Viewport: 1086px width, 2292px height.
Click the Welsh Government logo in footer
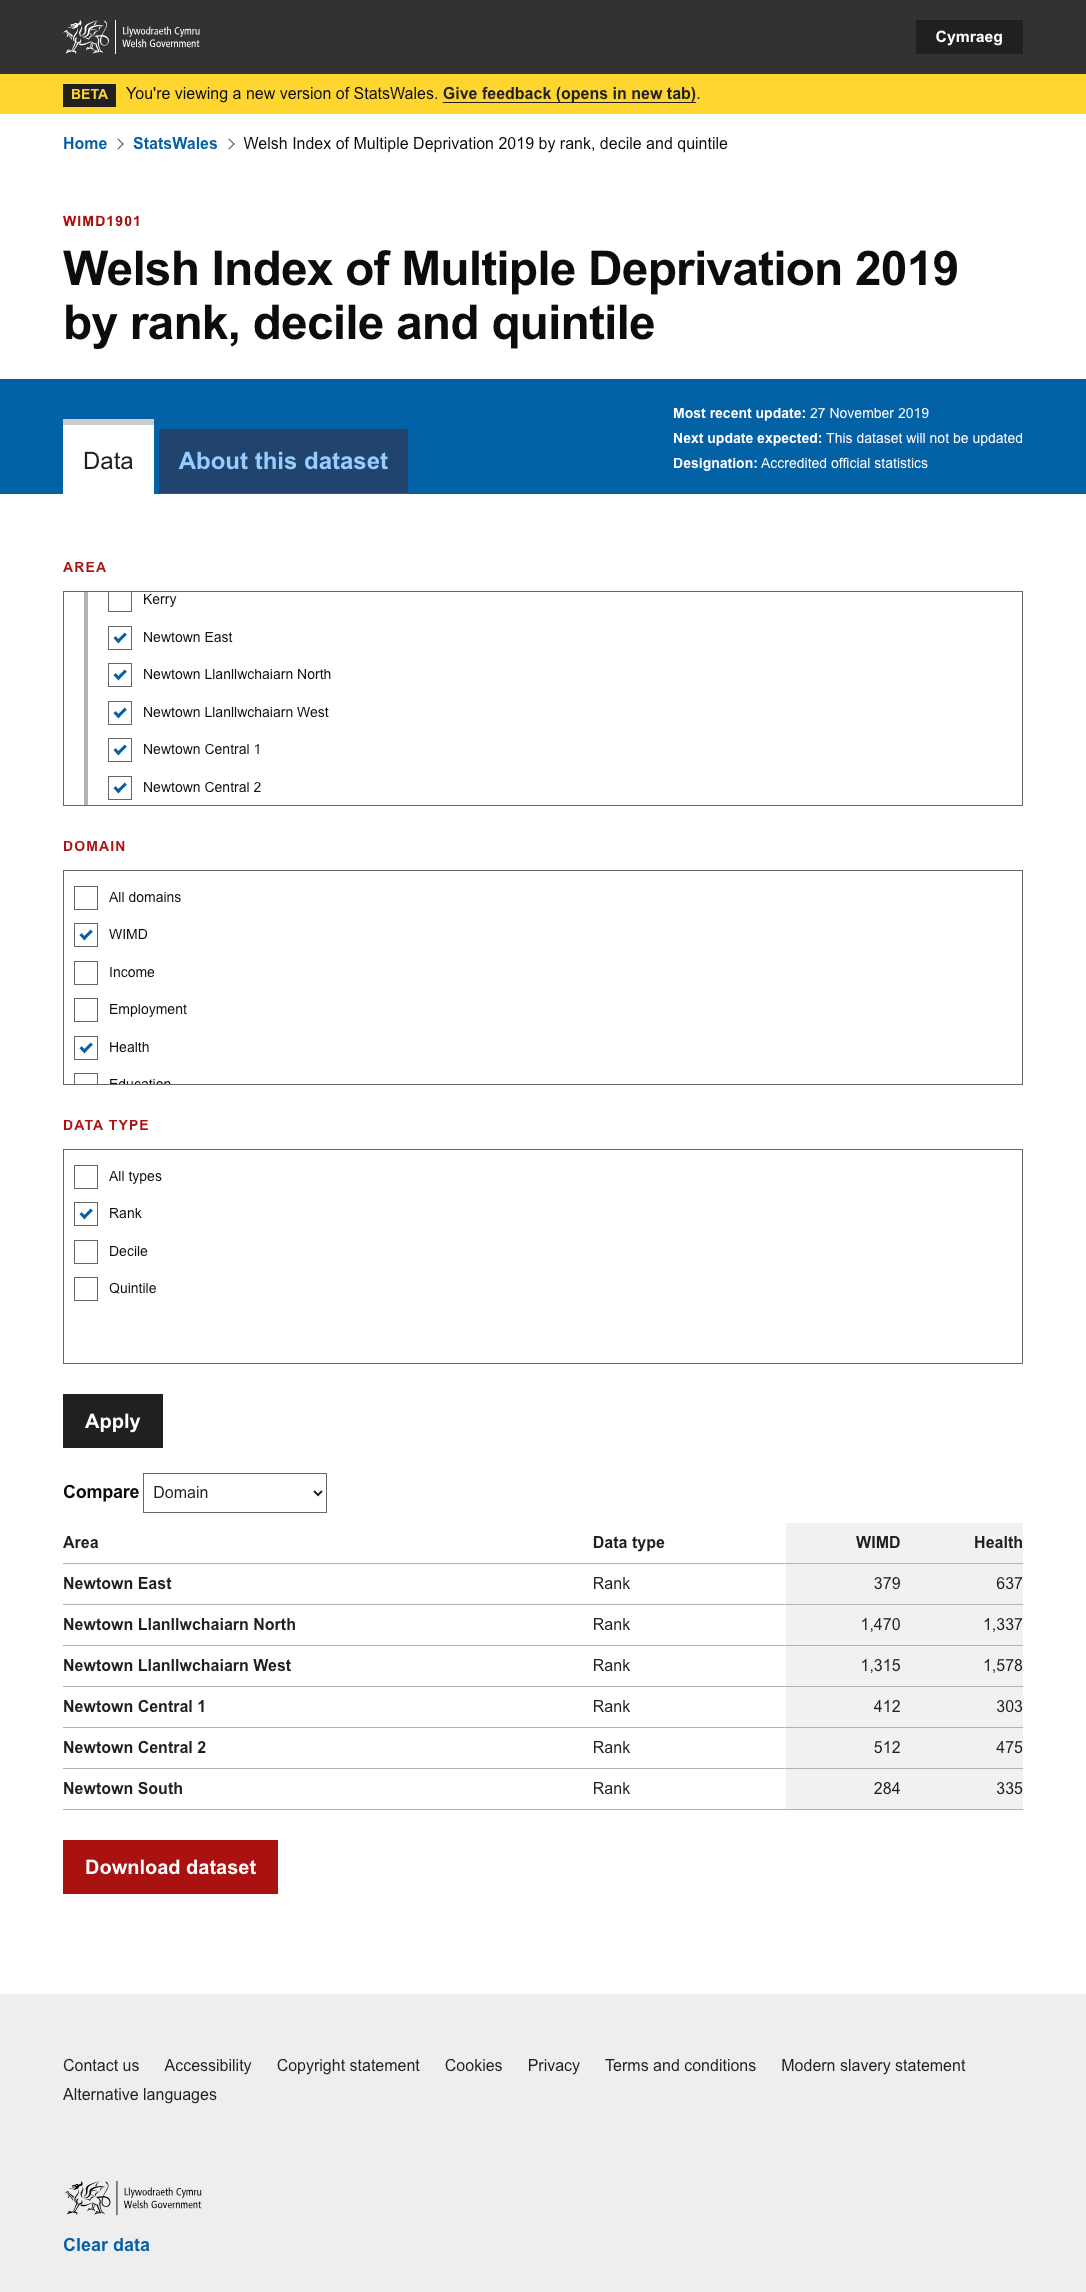click(133, 2197)
